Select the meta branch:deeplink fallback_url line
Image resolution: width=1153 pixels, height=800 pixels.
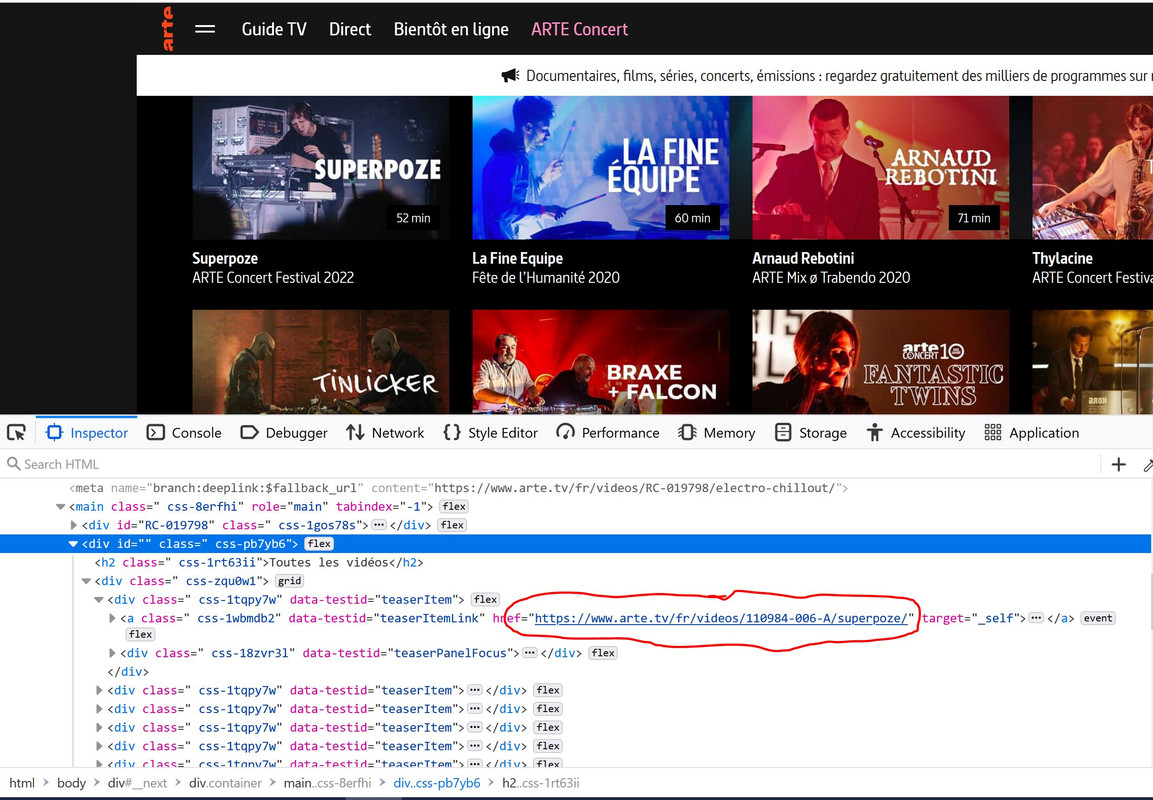(x=458, y=488)
